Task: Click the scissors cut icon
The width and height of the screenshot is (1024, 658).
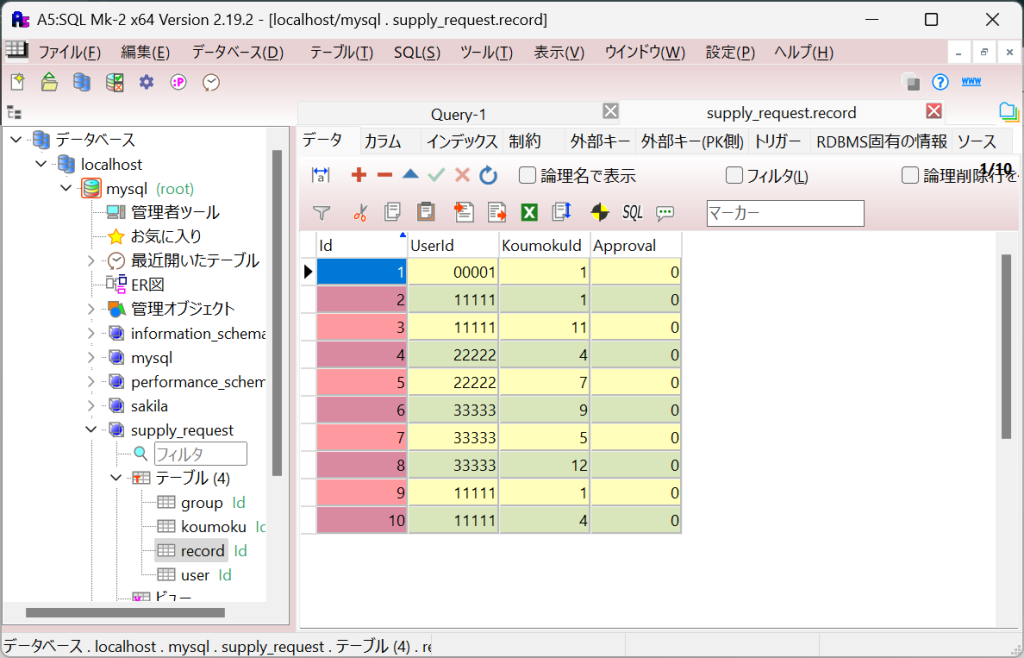Action: (360, 212)
